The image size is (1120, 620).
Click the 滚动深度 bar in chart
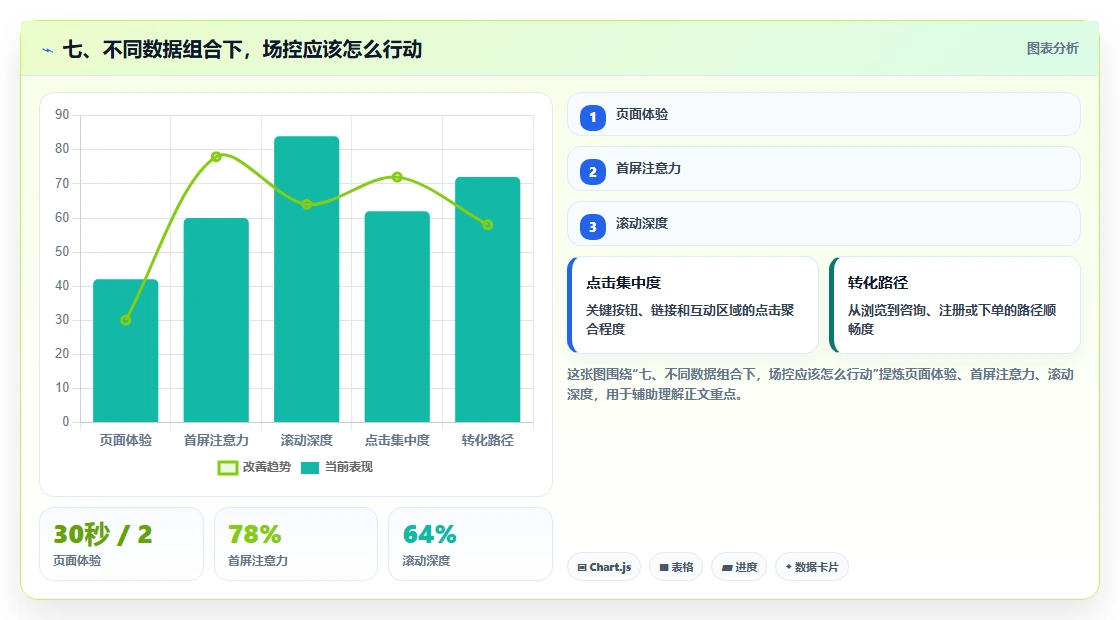pos(306,279)
